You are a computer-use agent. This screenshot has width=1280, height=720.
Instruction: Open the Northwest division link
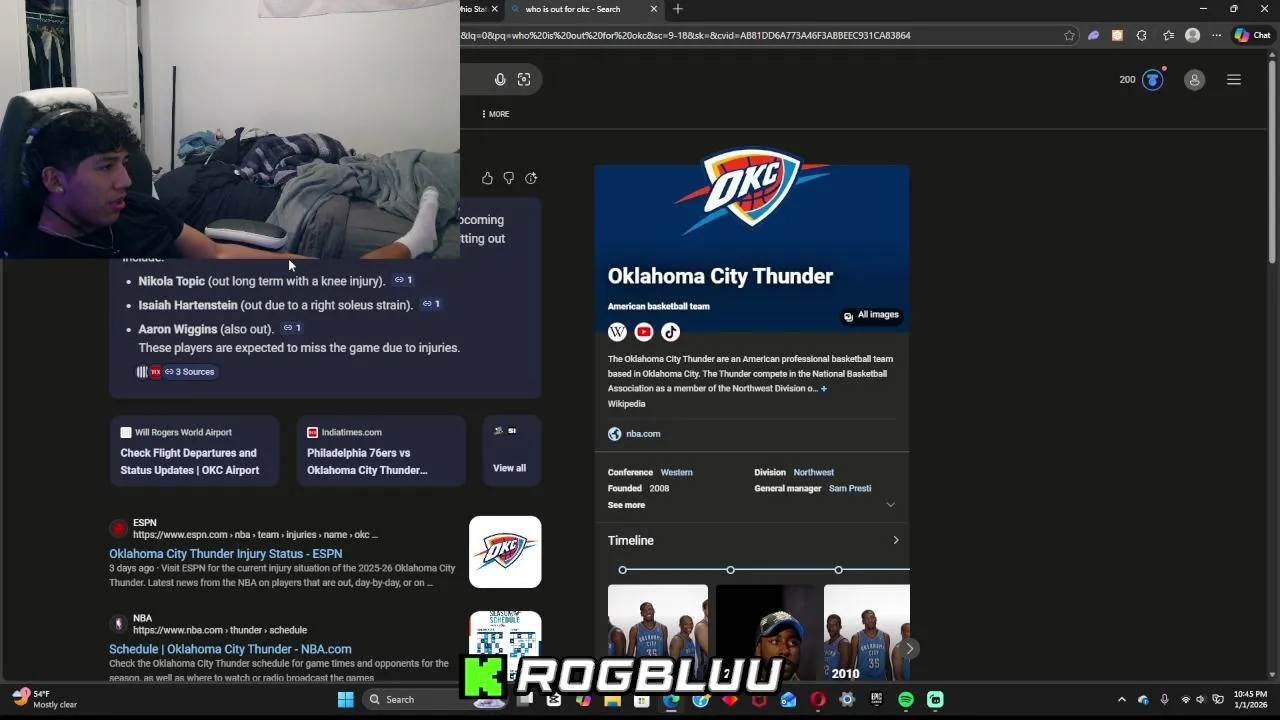click(813, 472)
